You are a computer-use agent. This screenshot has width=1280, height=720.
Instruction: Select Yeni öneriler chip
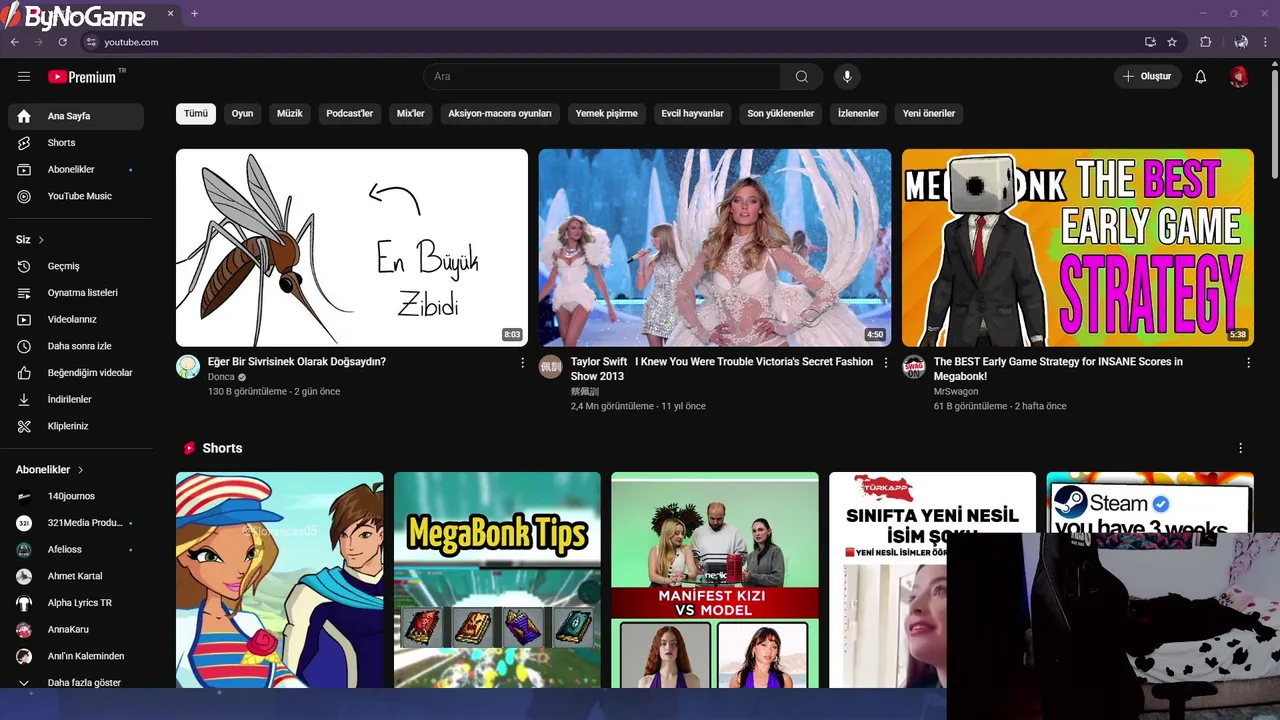click(929, 114)
